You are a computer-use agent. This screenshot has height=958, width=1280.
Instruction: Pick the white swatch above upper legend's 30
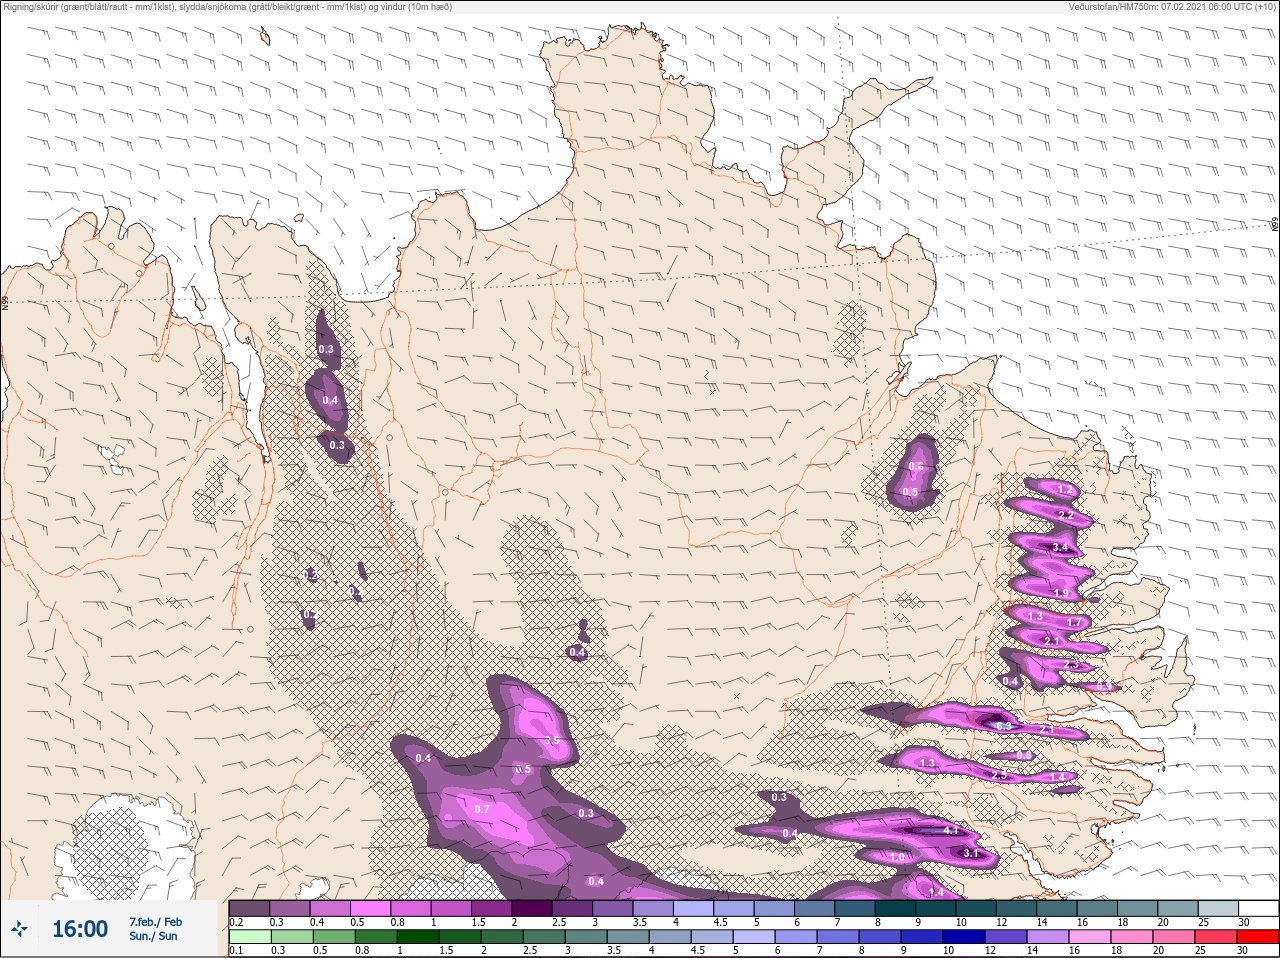click(1260, 908)
